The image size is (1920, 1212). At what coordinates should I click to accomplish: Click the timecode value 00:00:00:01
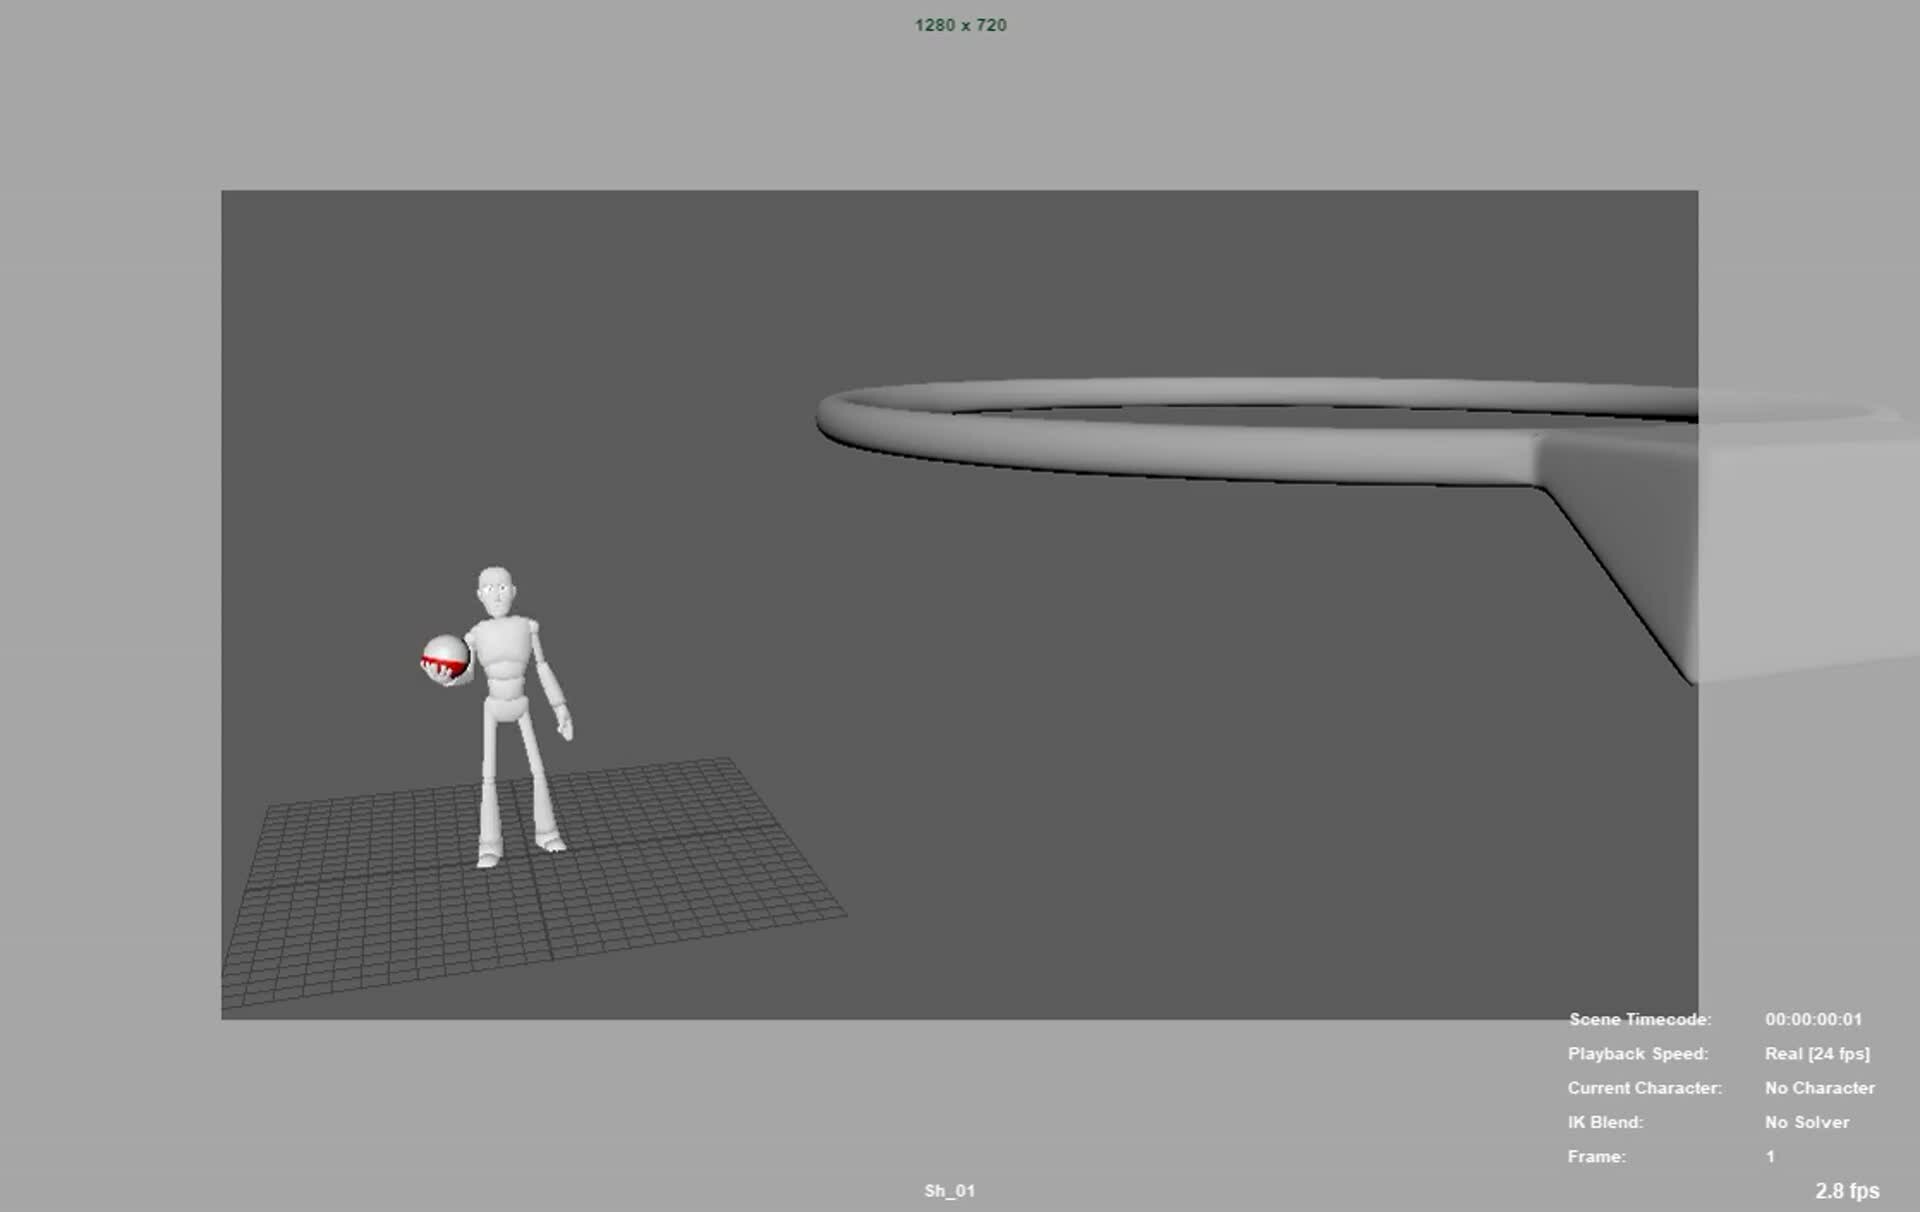click(1813, 1019)
